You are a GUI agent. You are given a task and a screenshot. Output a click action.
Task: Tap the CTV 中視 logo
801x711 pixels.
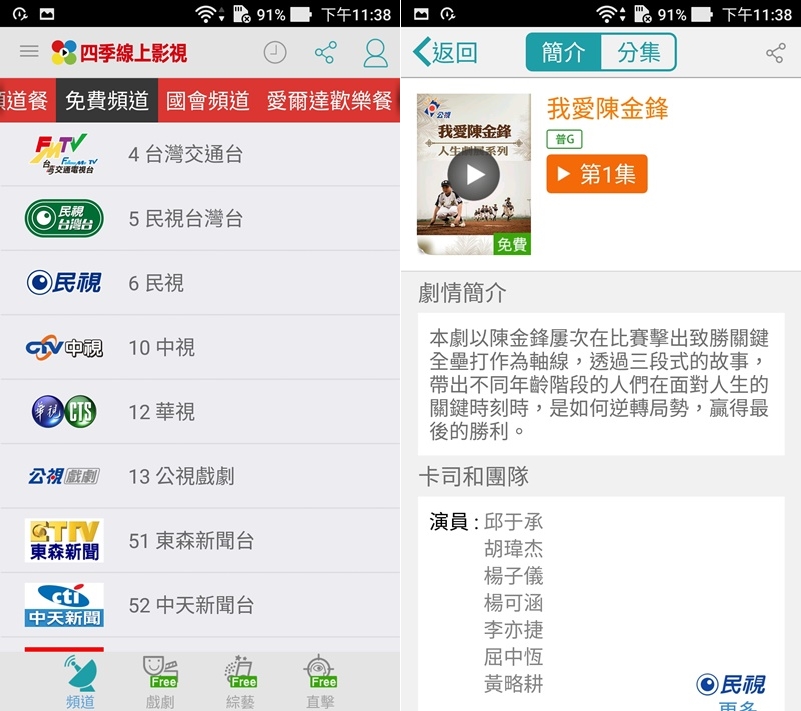coord(64,347)
